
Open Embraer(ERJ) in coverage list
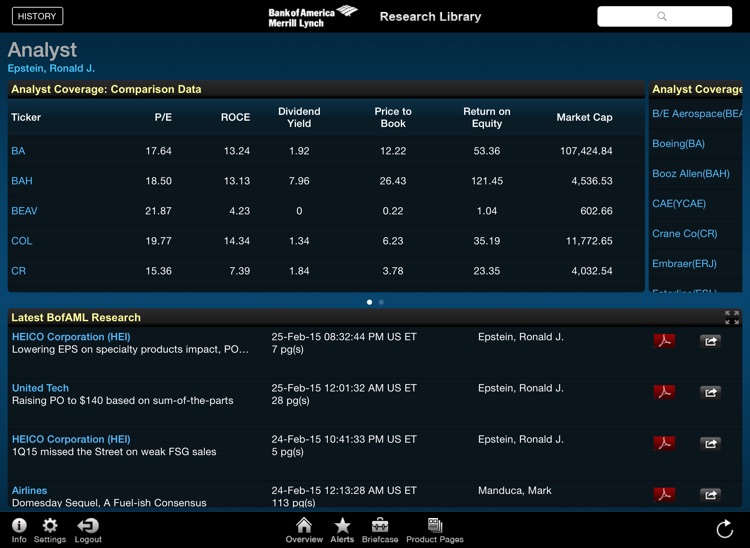(x=684, y=264)
